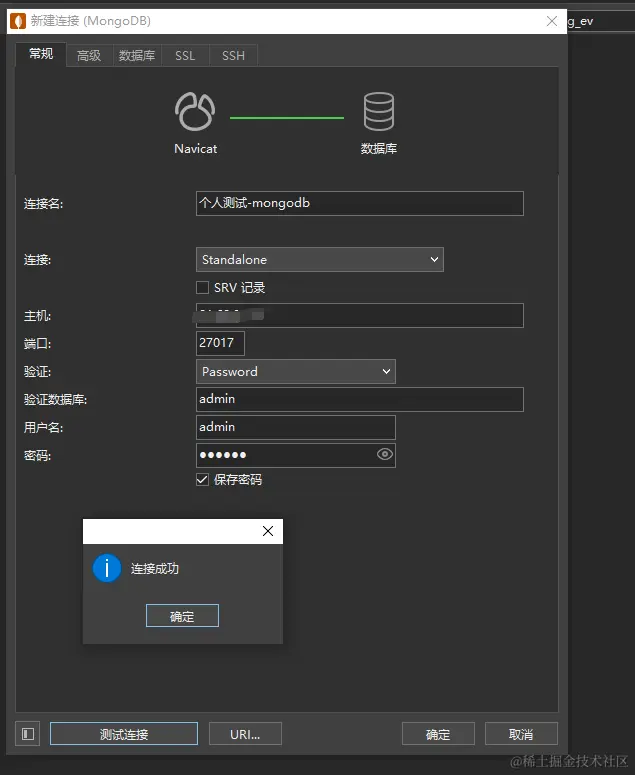Enable the SRV 记录 checkbox
Viewport: 635px width, 775px height.
[202, 288]
